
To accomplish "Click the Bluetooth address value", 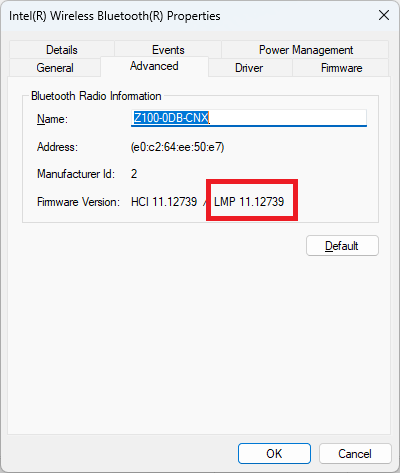I will 178,147.
